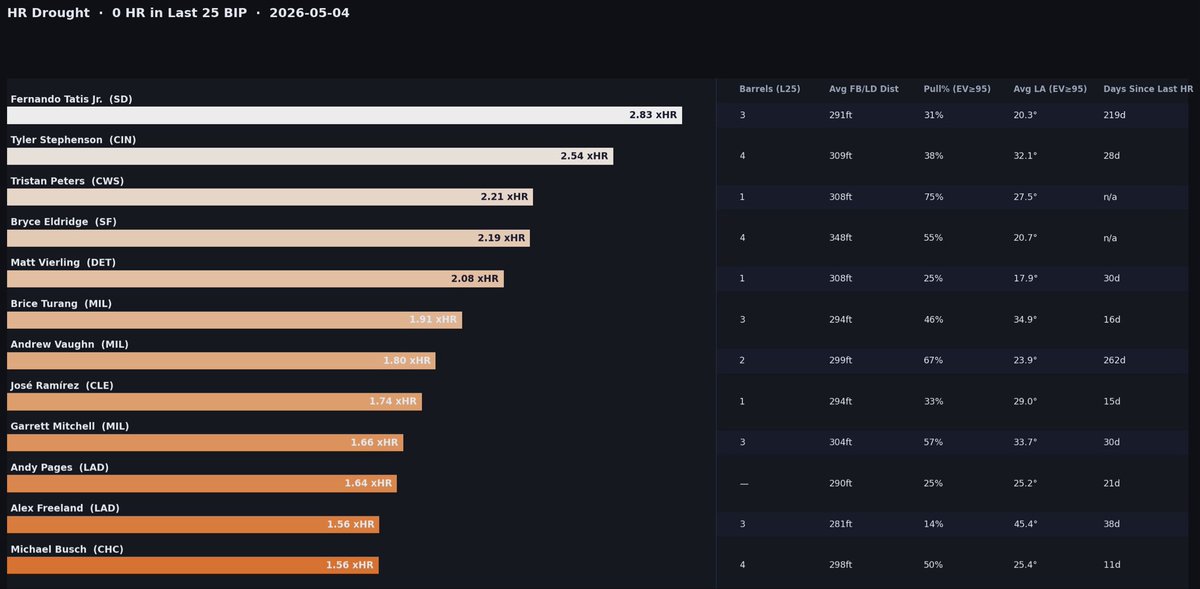Image resolution: width=1200 pixels, height=589 pixels.
Task: Select Garrett Mitchell (MIL) name label
Action: coord(69,427)
